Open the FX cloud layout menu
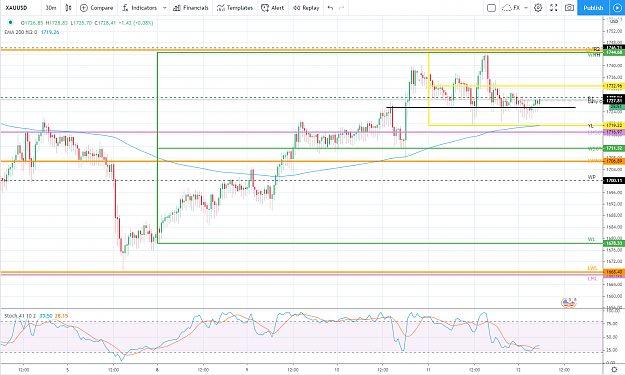The height and width of the screenshot is (375, 625). 512,8
